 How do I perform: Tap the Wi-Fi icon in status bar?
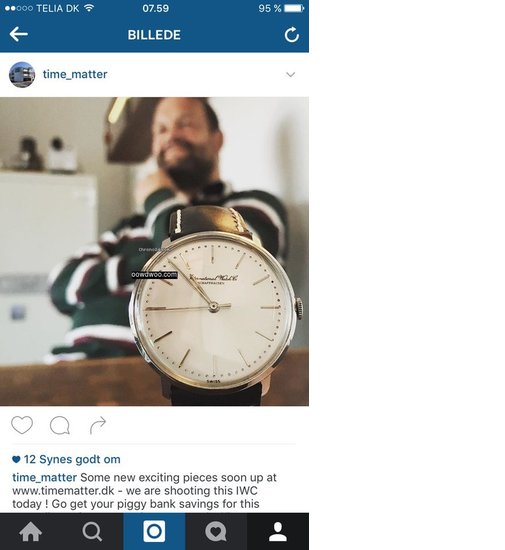pyautogui.click(x=89, y=8)
